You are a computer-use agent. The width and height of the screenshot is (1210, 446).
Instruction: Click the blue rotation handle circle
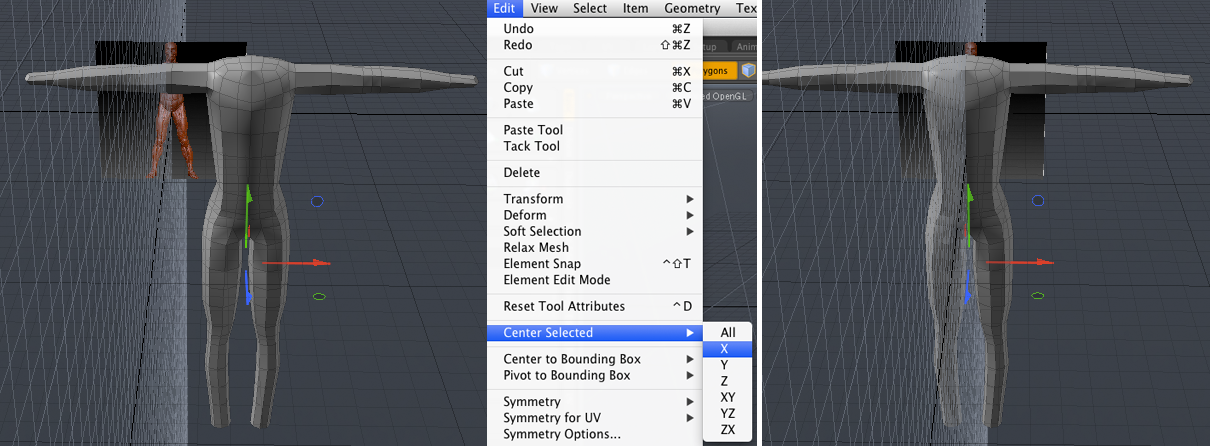click(317, 202)
